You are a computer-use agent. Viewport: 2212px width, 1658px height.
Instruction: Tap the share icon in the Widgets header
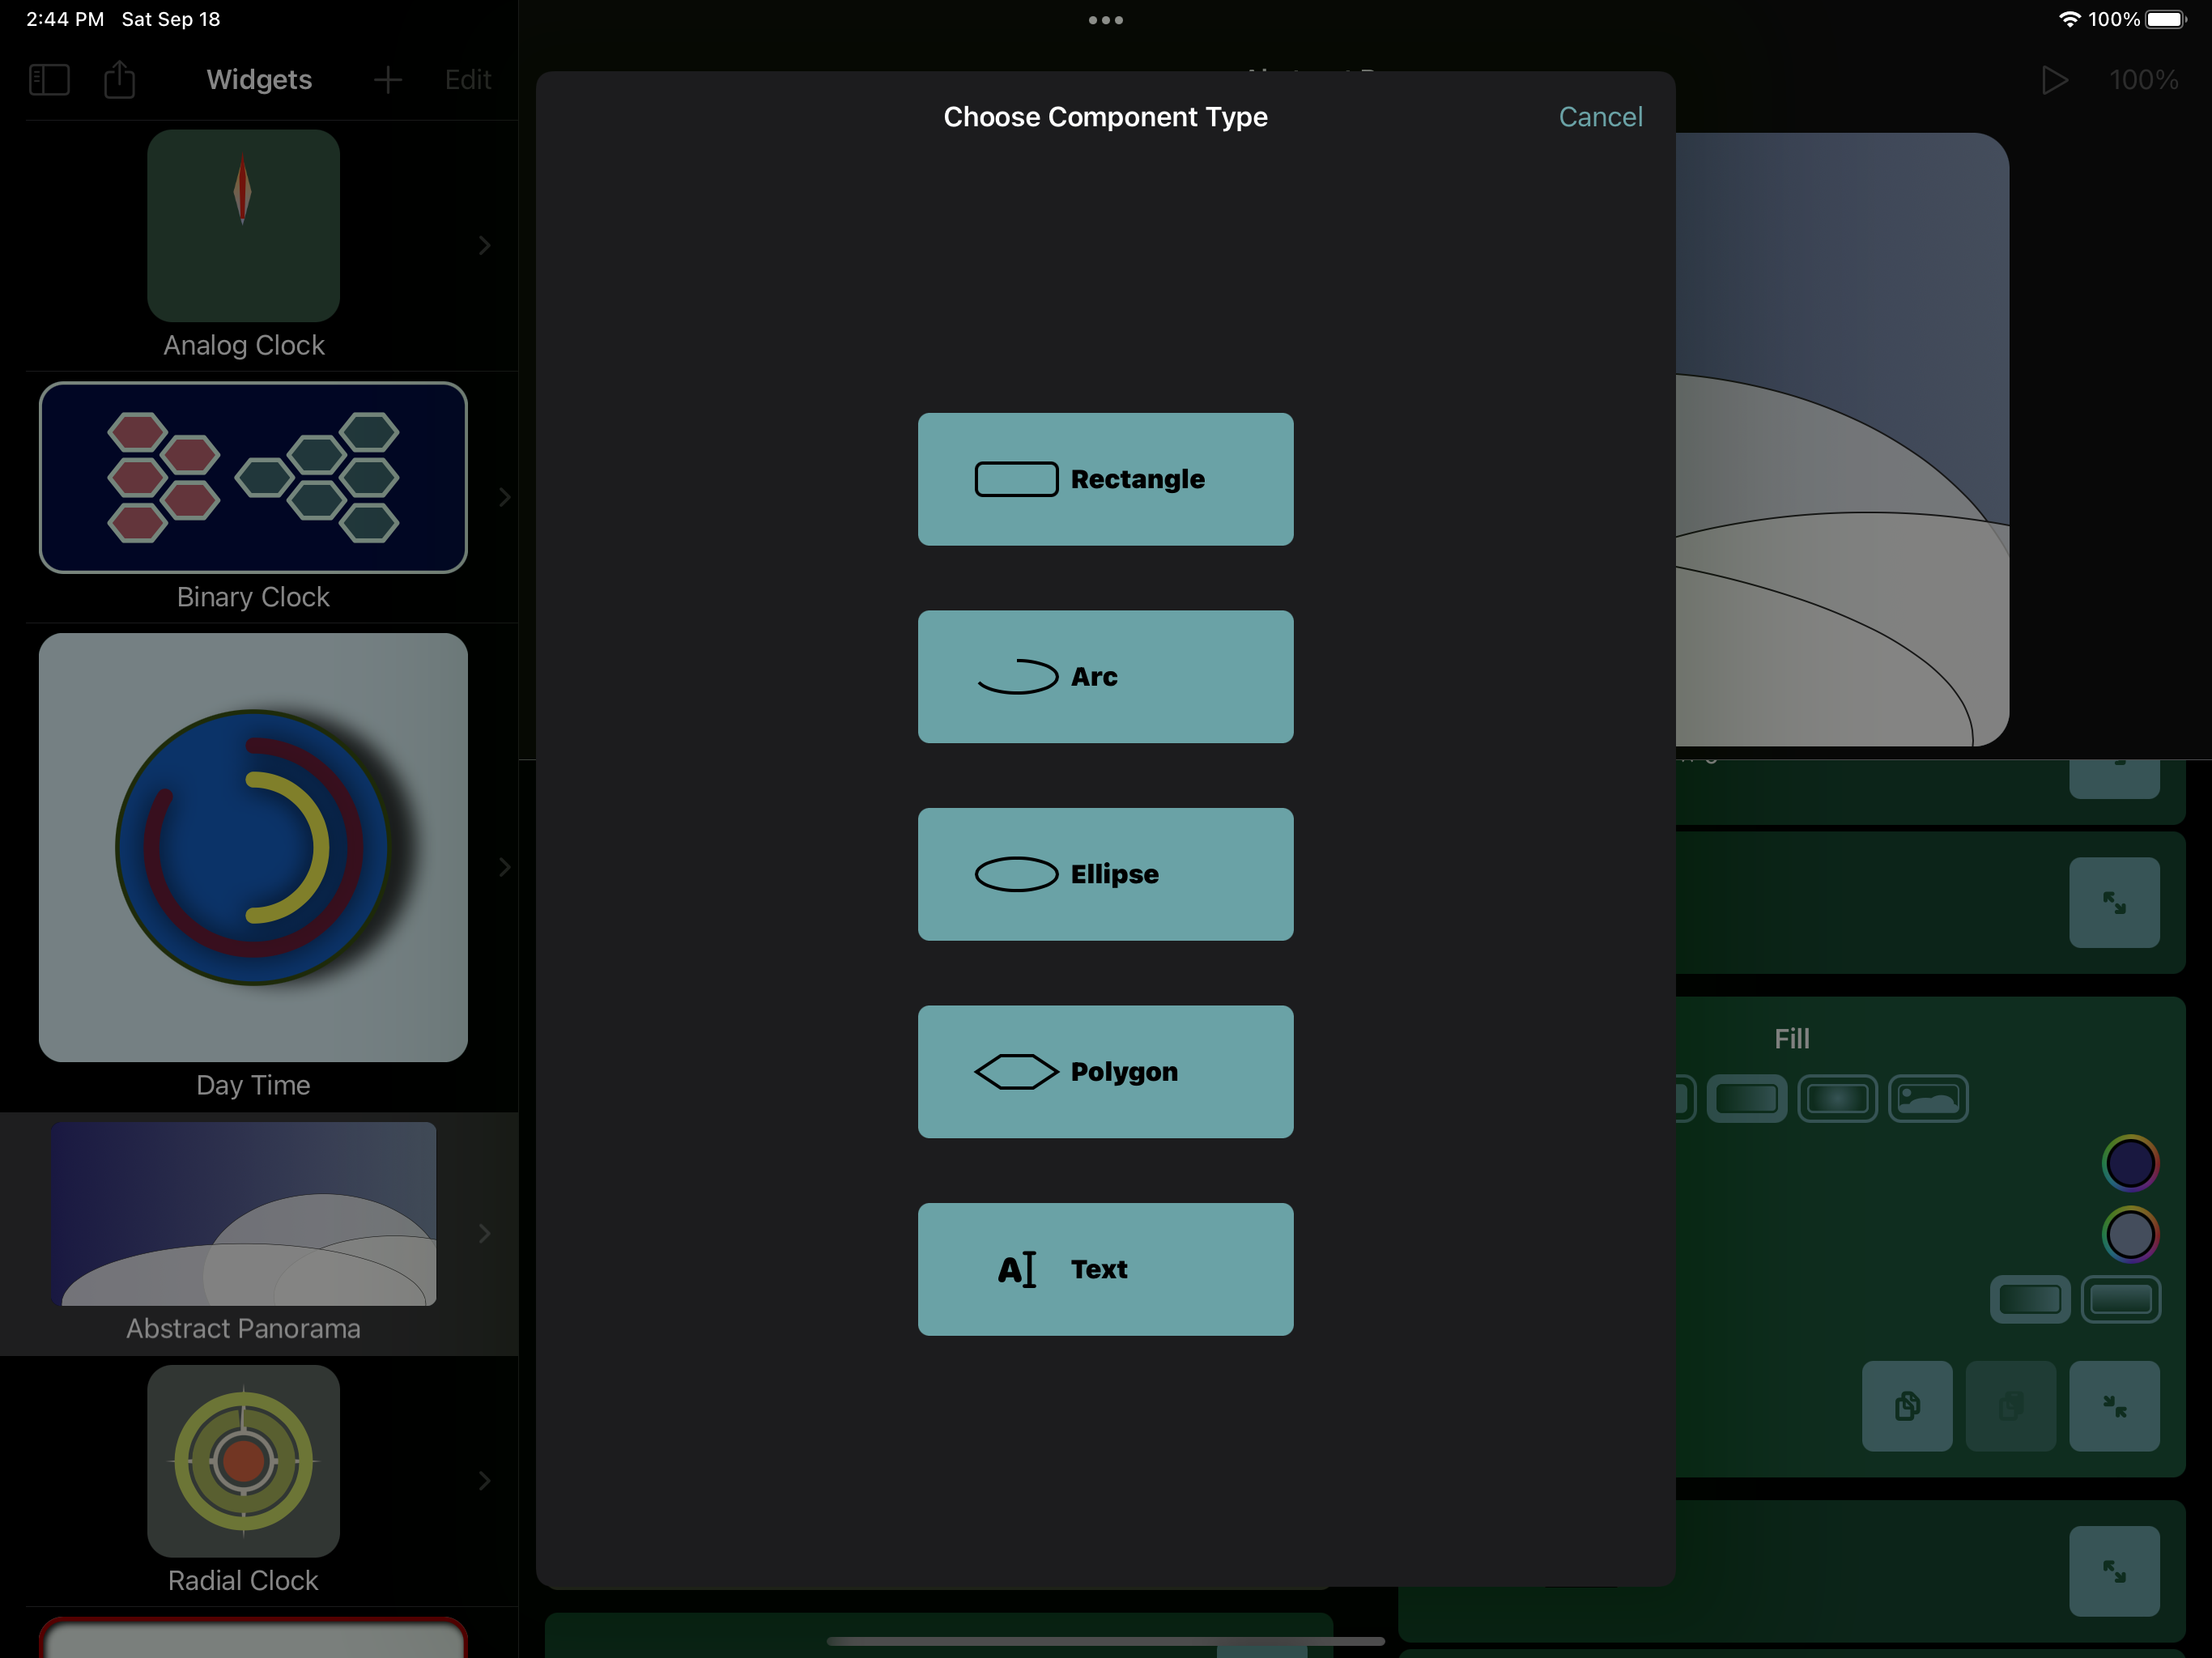click(x=119, y=80)
